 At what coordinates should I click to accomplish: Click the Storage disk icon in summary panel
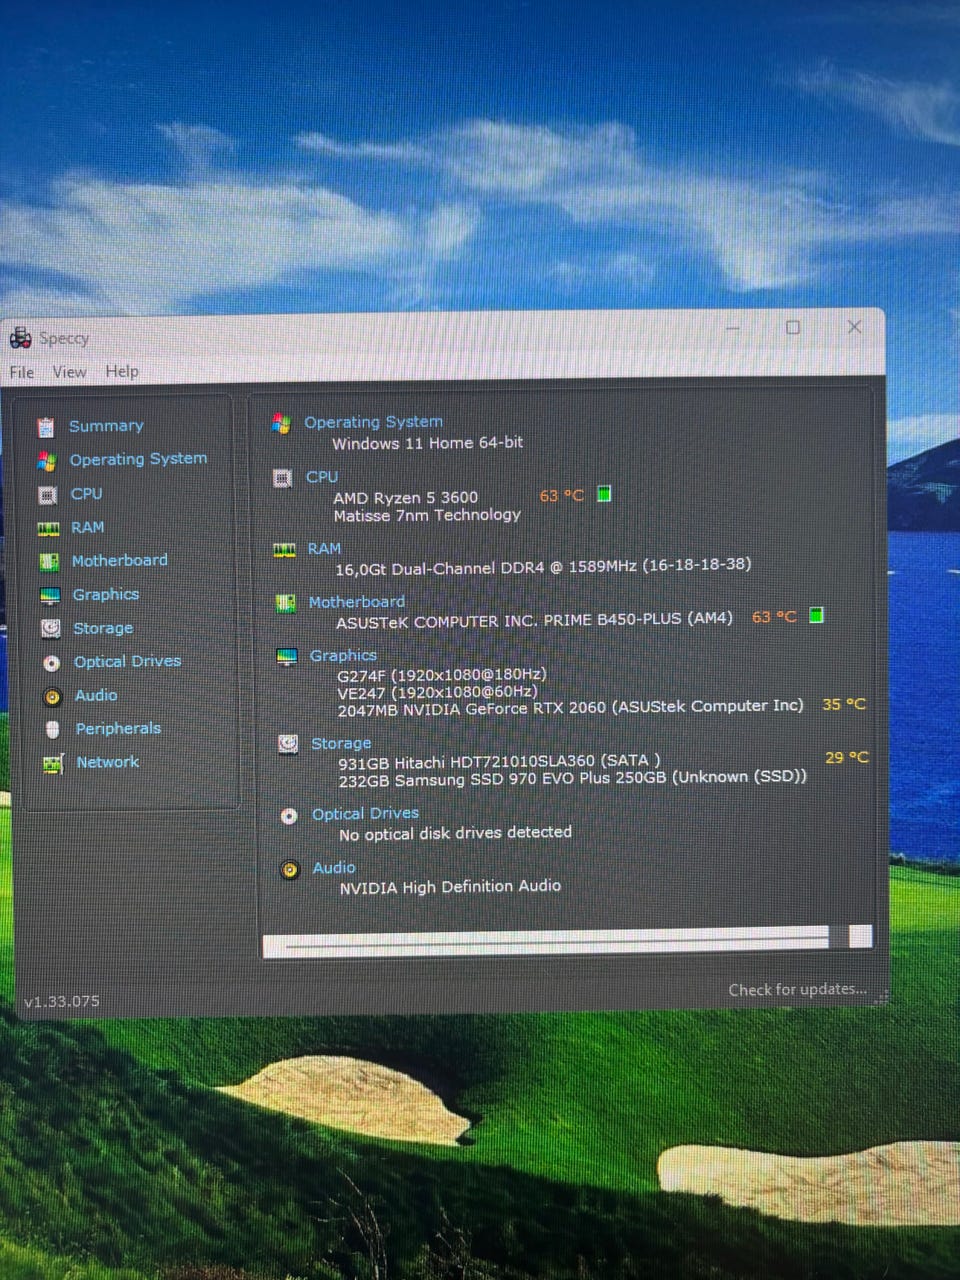[288, 744]
